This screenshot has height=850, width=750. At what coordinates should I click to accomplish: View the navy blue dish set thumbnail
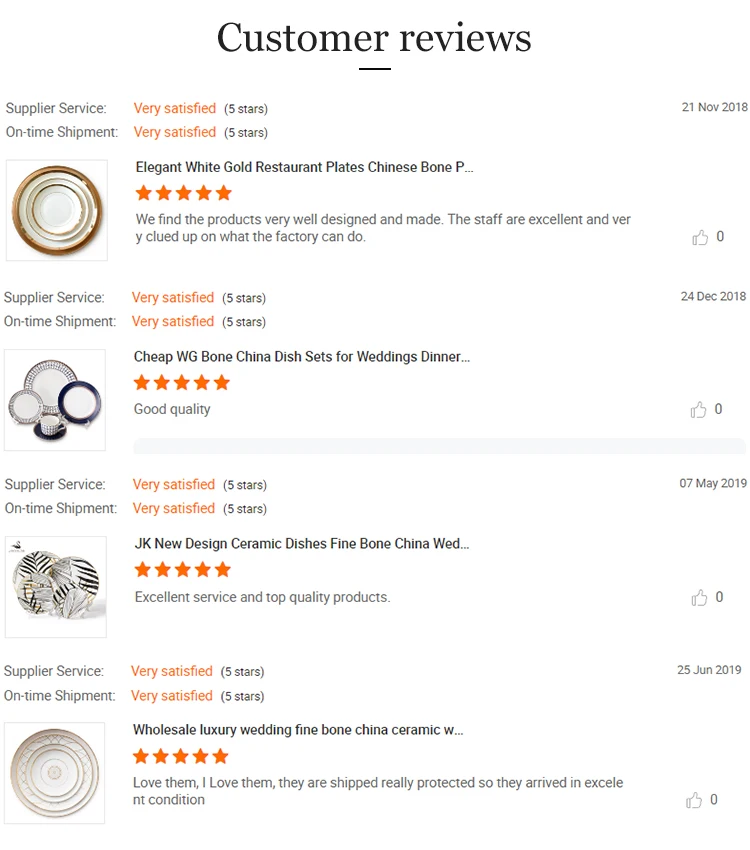pos(55,399)
